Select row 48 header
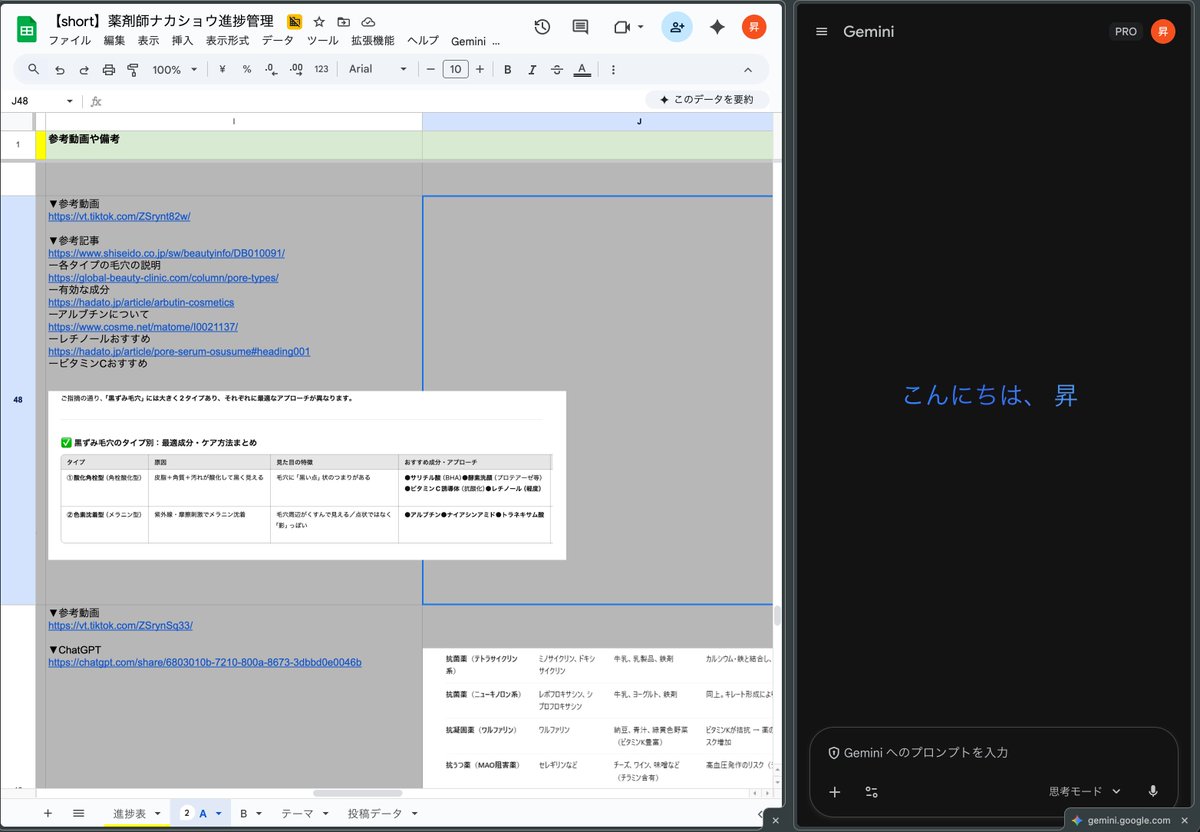This screenshot has height=832, width=1200. point(18,400)
